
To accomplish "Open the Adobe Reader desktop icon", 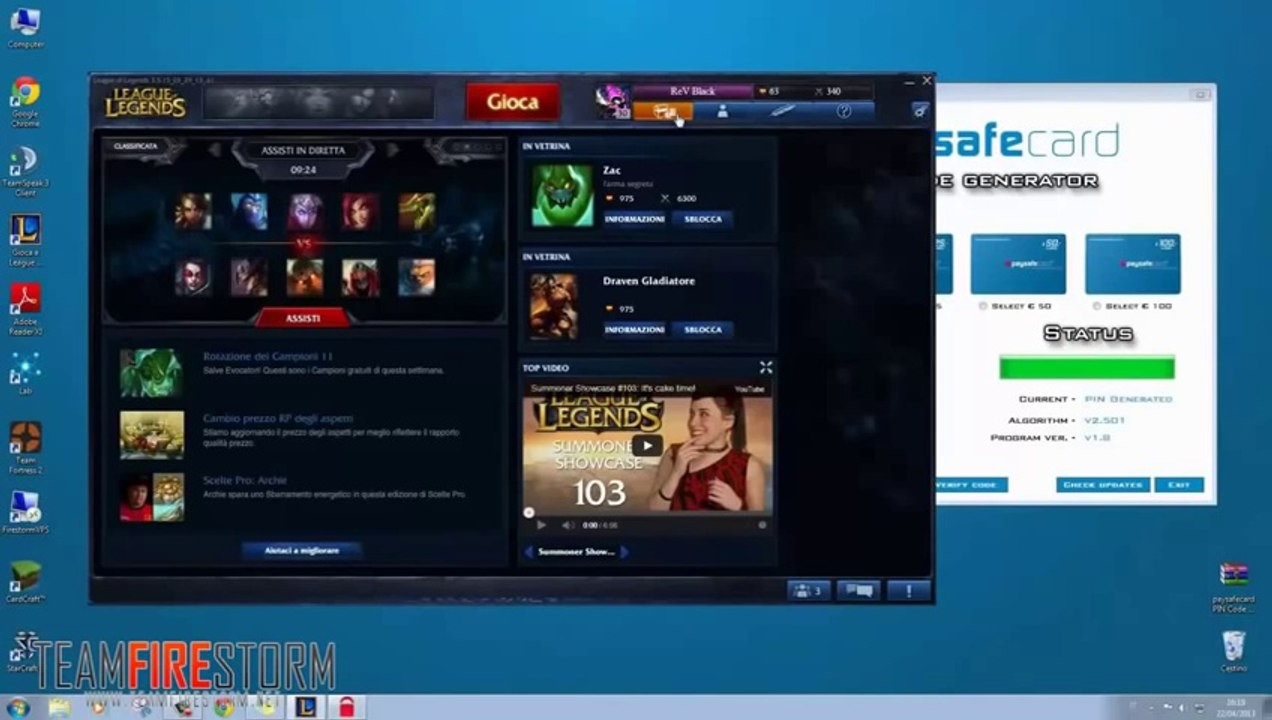I will [x=25, y=309].
